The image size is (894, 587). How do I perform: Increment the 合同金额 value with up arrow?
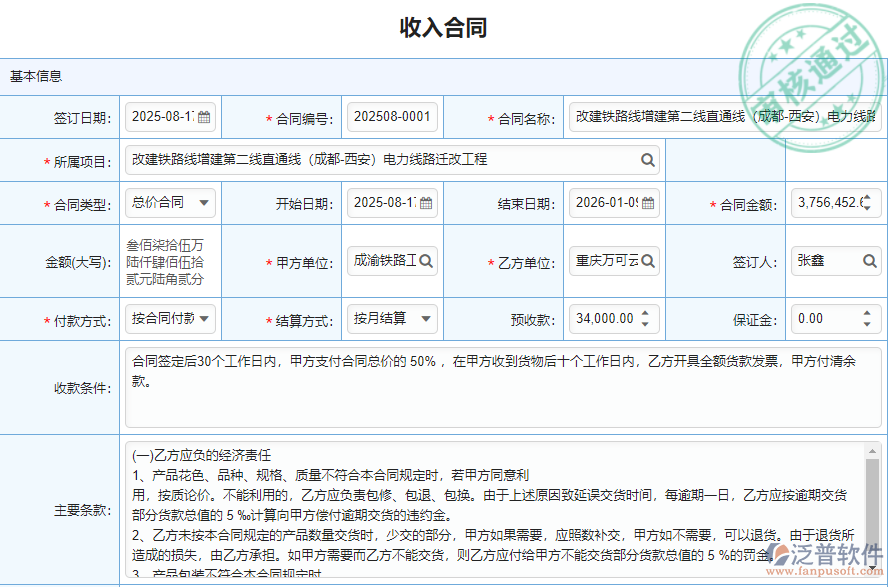(867, 198)
